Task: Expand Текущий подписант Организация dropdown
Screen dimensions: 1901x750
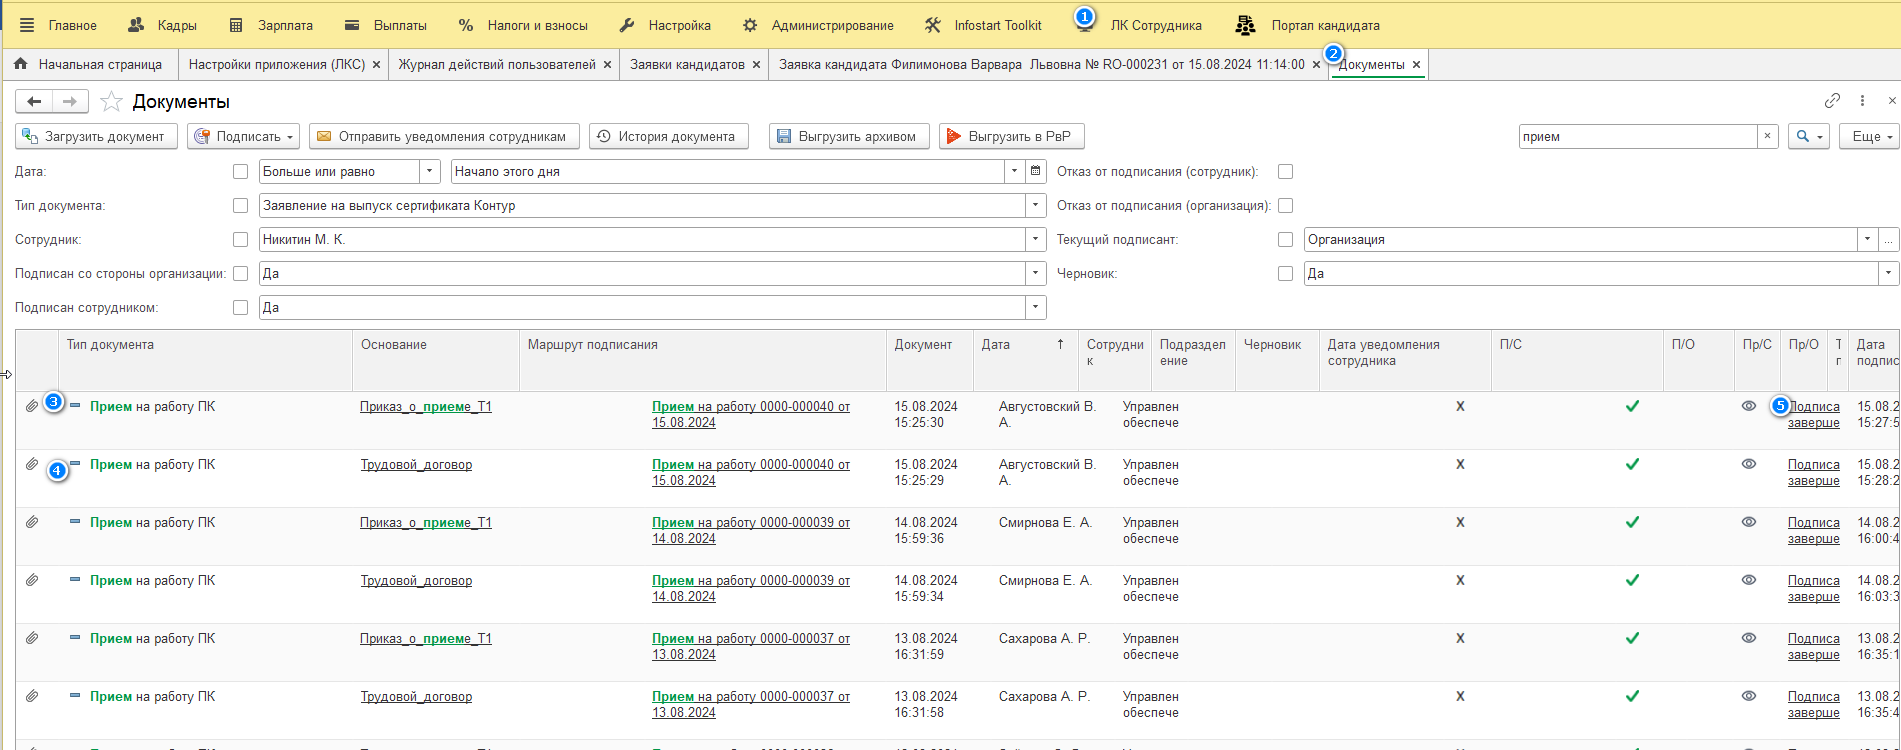Action: tap(1867, 240)
